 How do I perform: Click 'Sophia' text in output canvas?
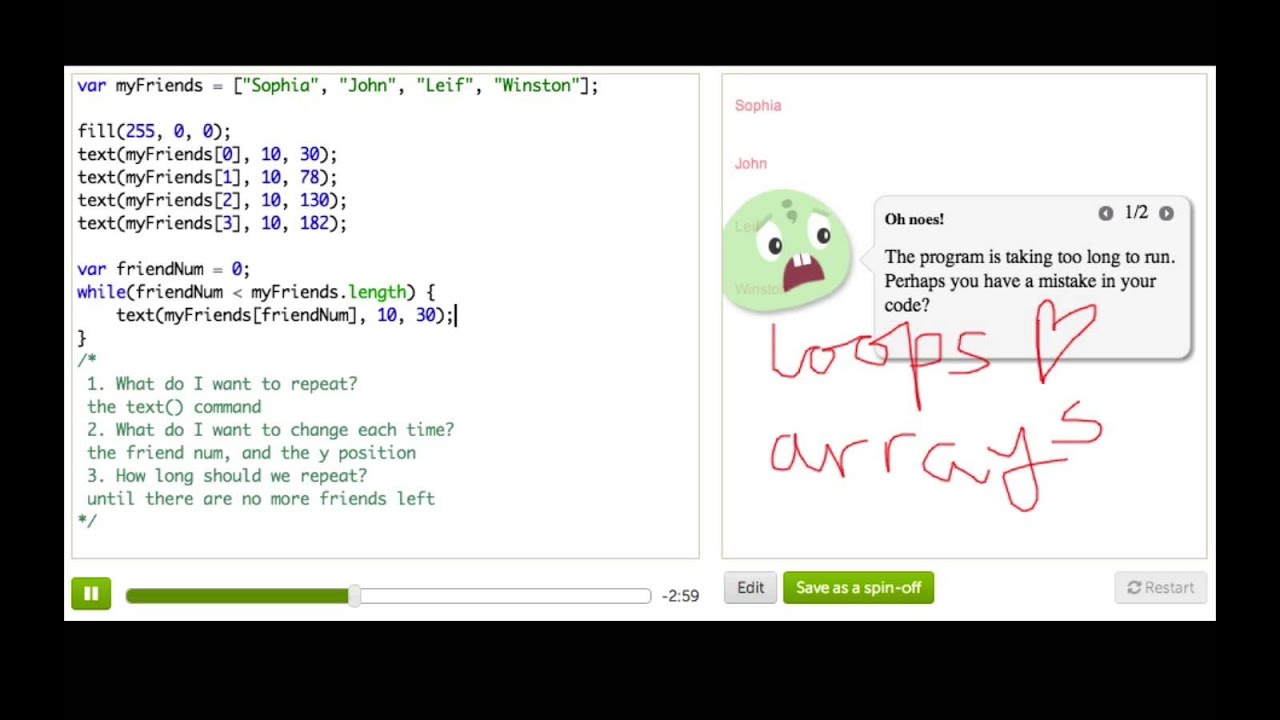pos(758,105)
